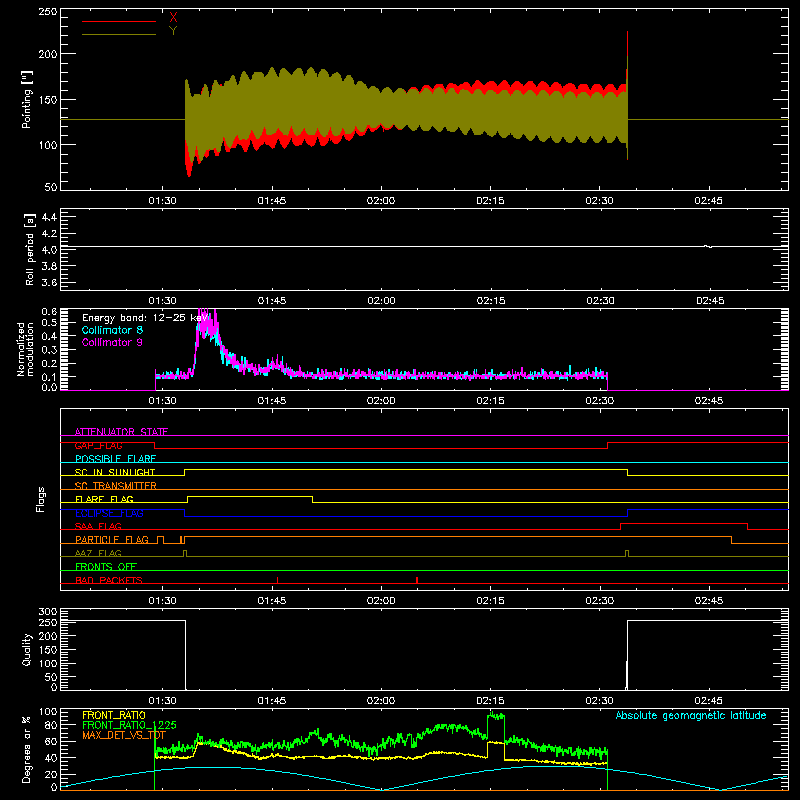Click the FRONT_RATIO_1225 legend label

point(129,725)
